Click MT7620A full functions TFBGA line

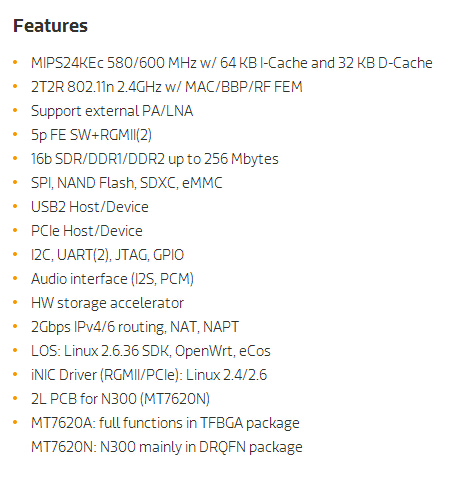(x=165, y=423)
